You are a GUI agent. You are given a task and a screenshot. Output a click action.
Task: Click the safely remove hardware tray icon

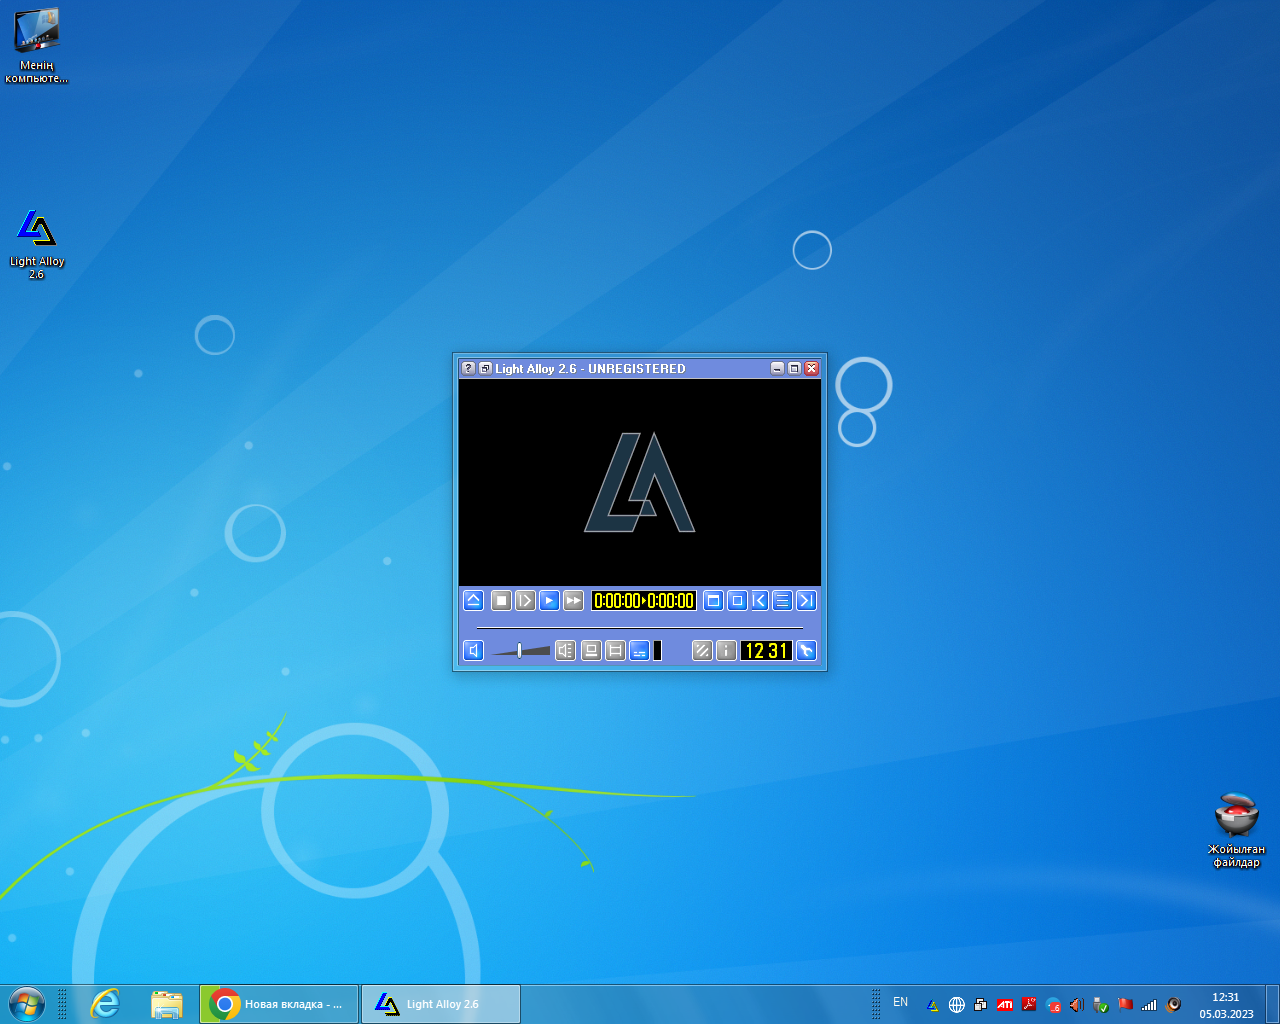pos(1101,1005)
